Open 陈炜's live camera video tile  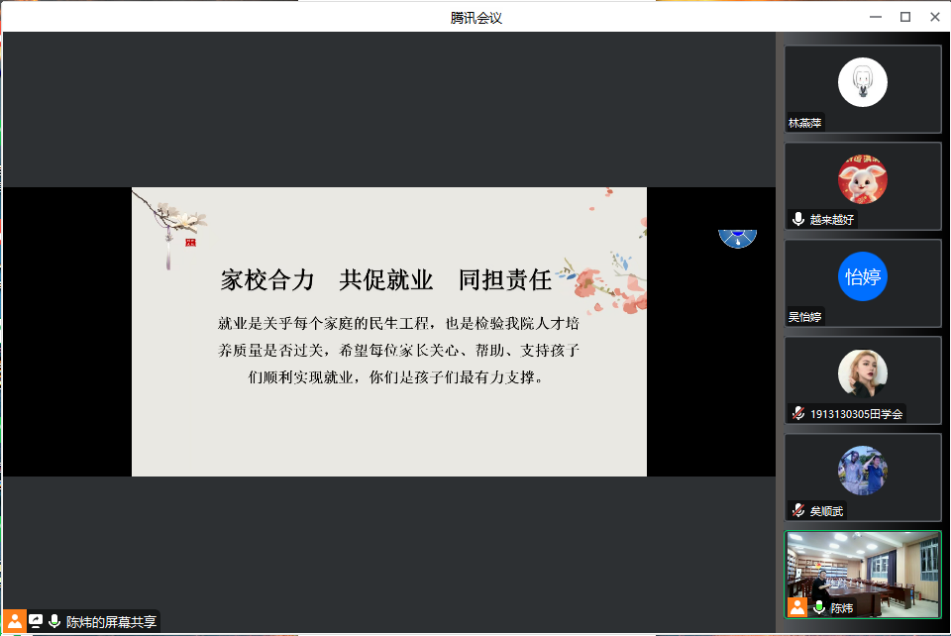coord(863,565)
